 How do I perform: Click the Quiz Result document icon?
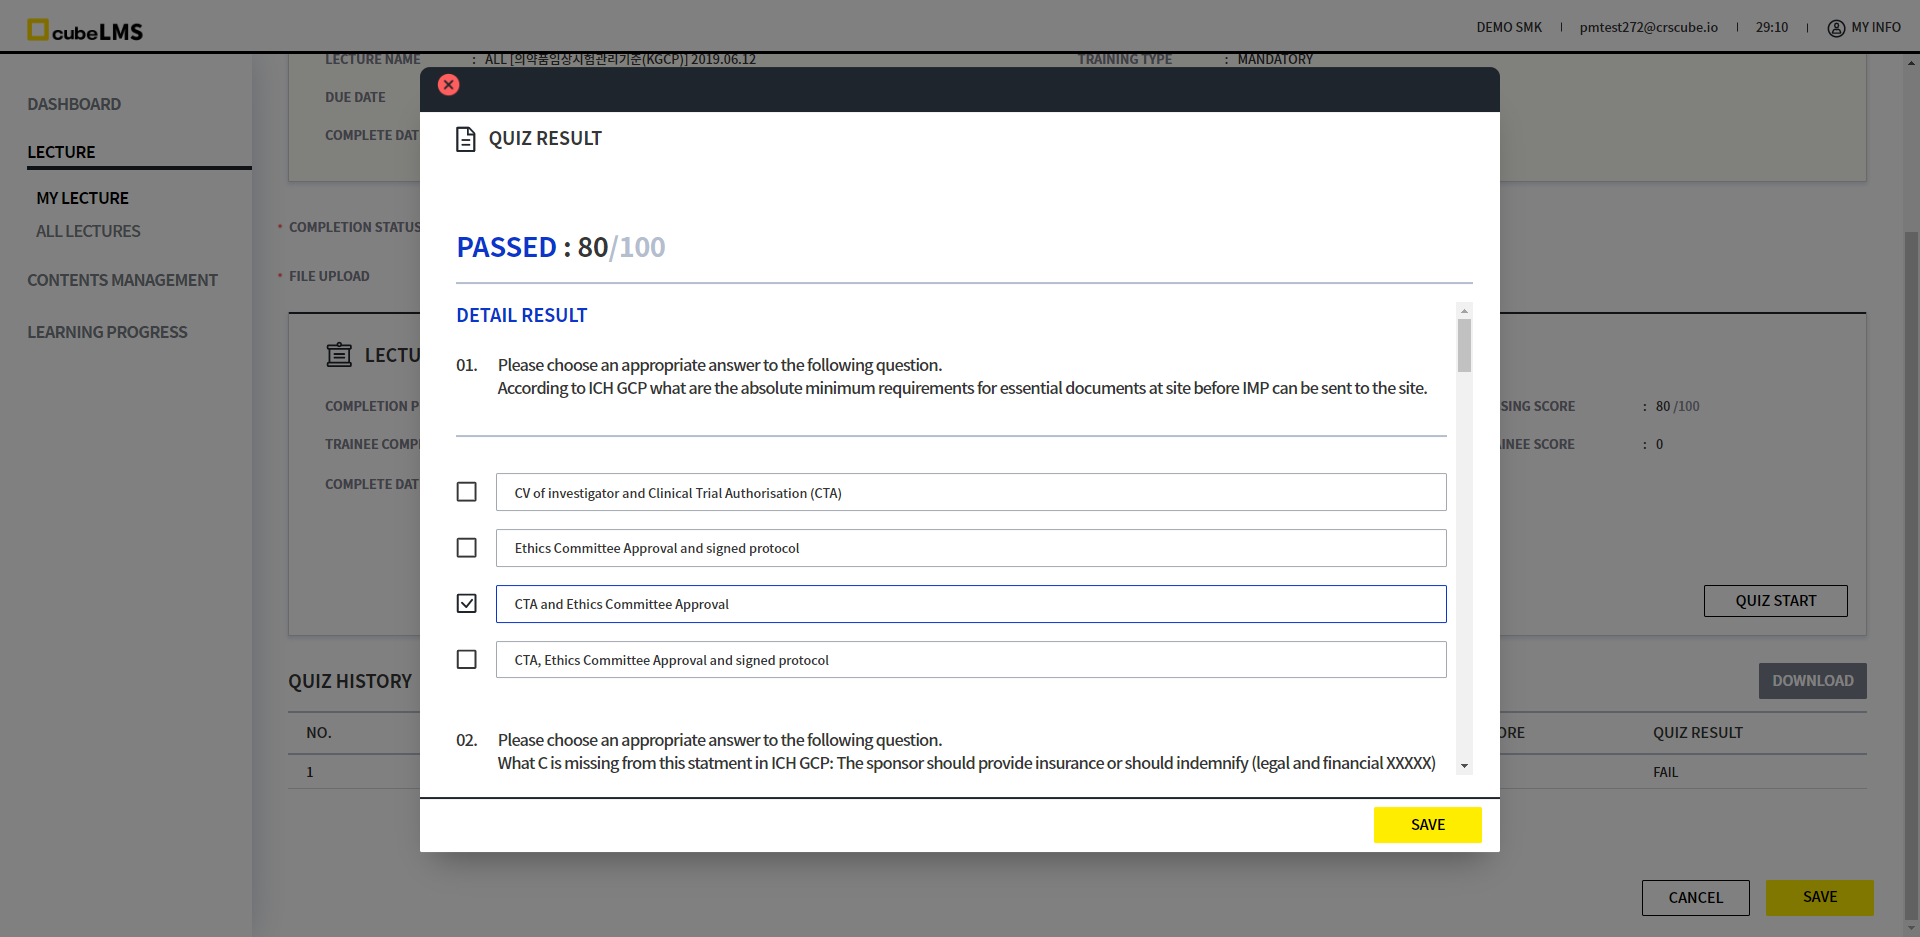click(x=465, y=139)
